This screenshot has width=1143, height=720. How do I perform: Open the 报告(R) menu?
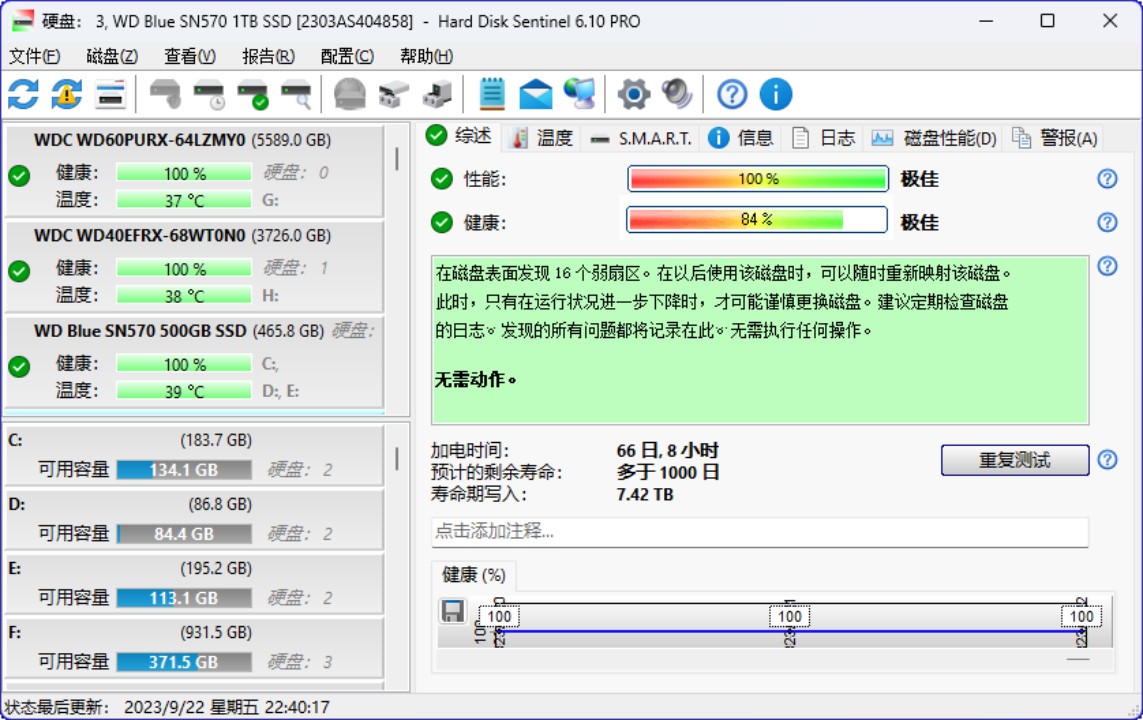[x=268, y=56]
